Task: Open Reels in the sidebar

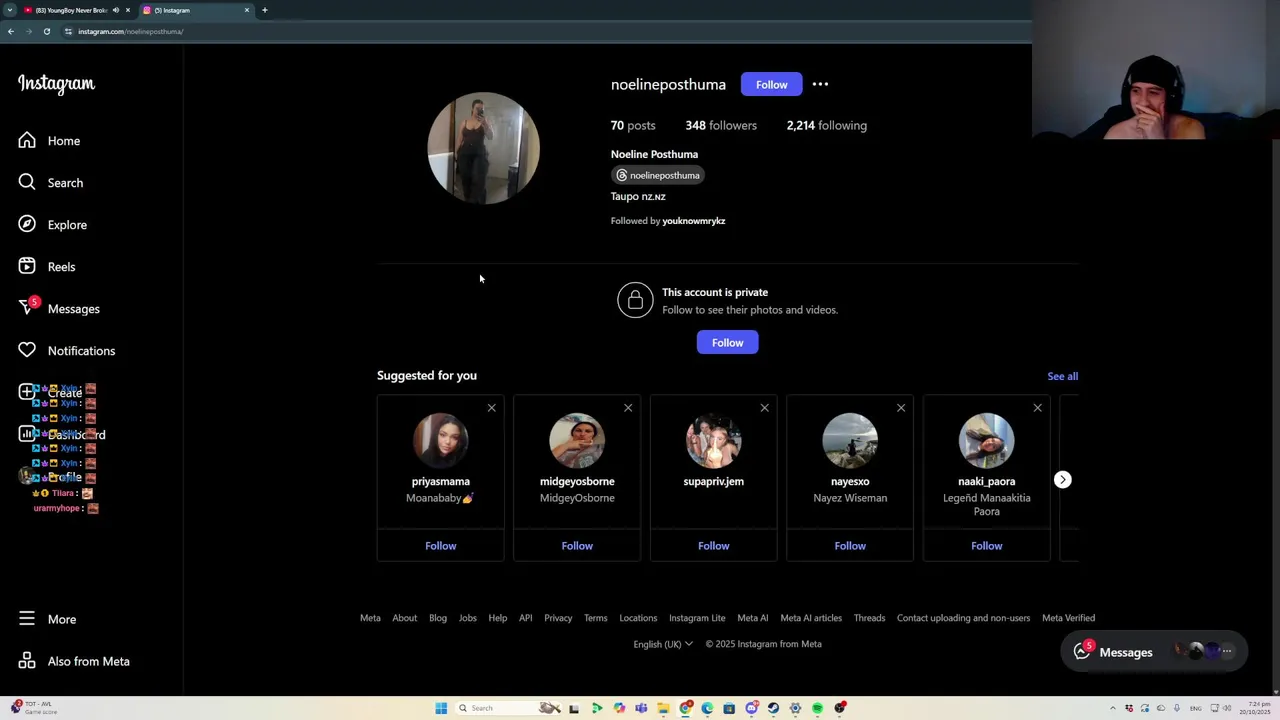Action: 47,267
